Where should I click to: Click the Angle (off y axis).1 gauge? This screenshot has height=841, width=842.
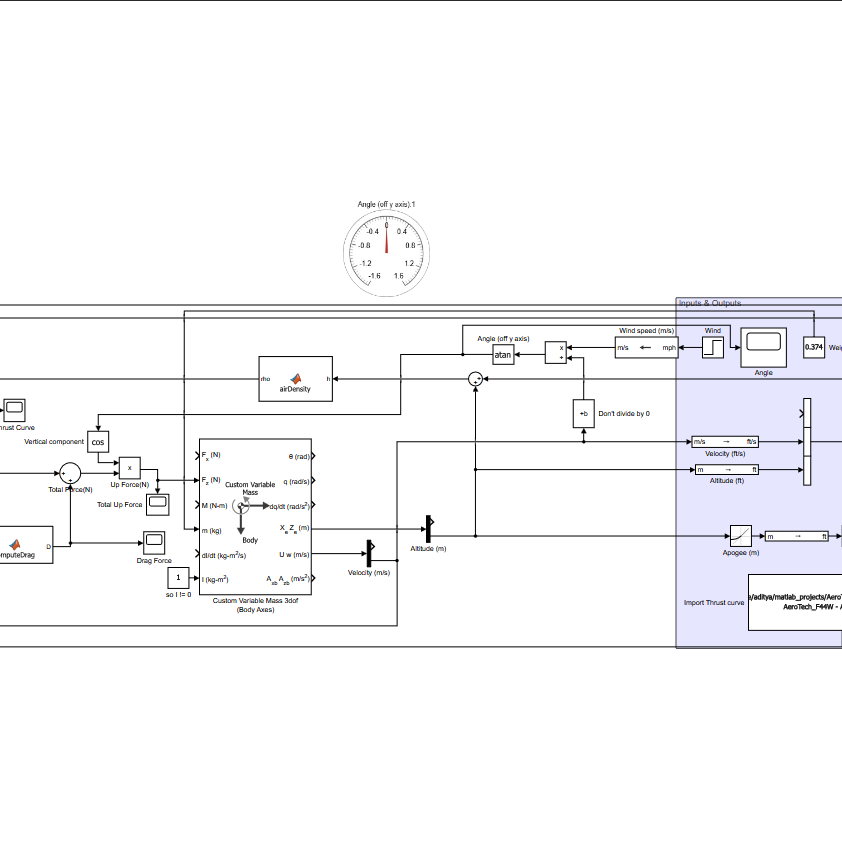[x=386, y=253]
